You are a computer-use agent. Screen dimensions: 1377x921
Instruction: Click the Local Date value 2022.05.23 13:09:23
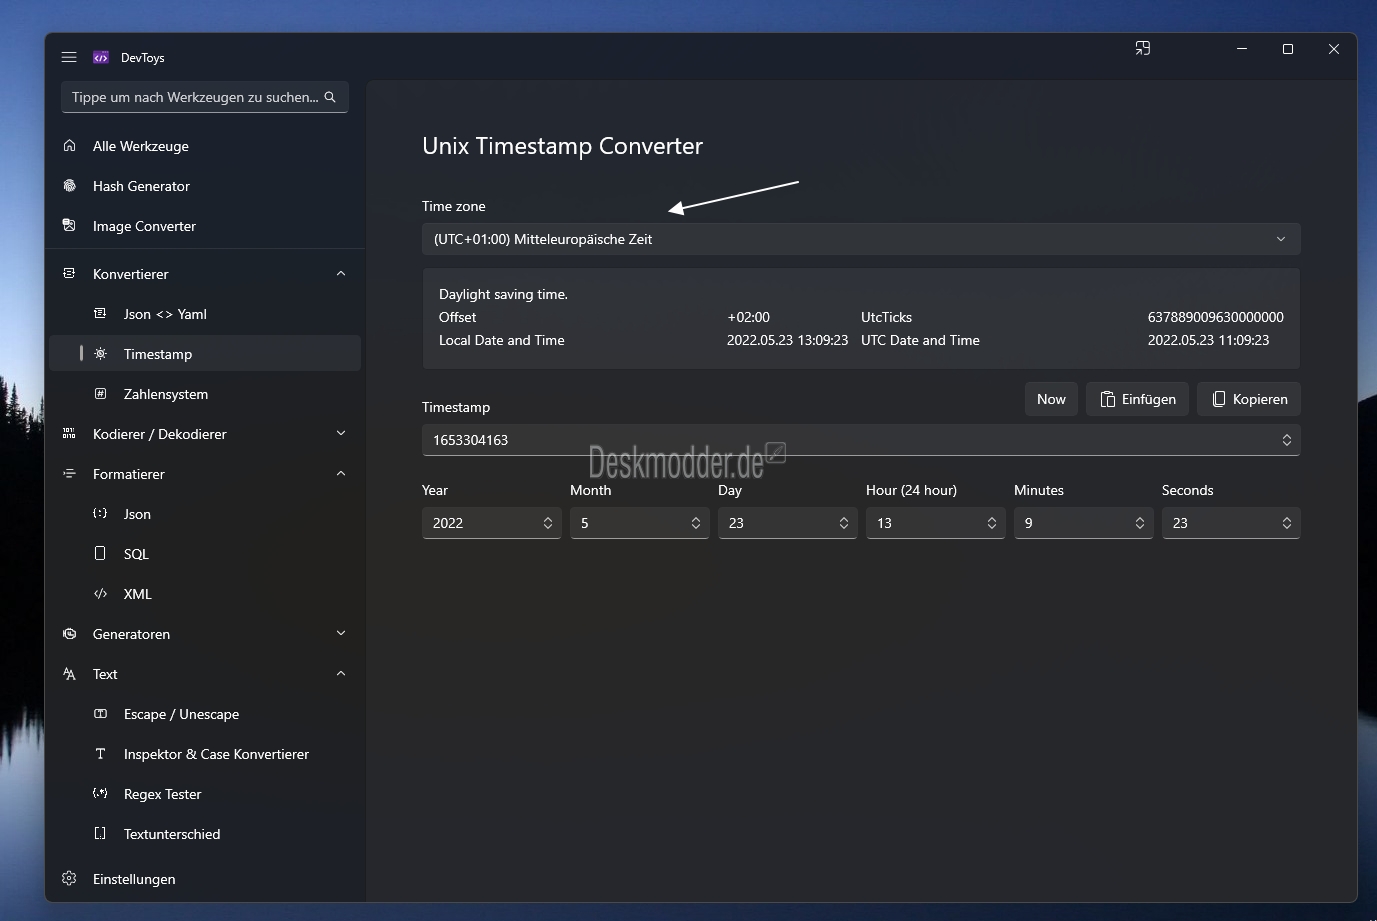tap(787, 340)
